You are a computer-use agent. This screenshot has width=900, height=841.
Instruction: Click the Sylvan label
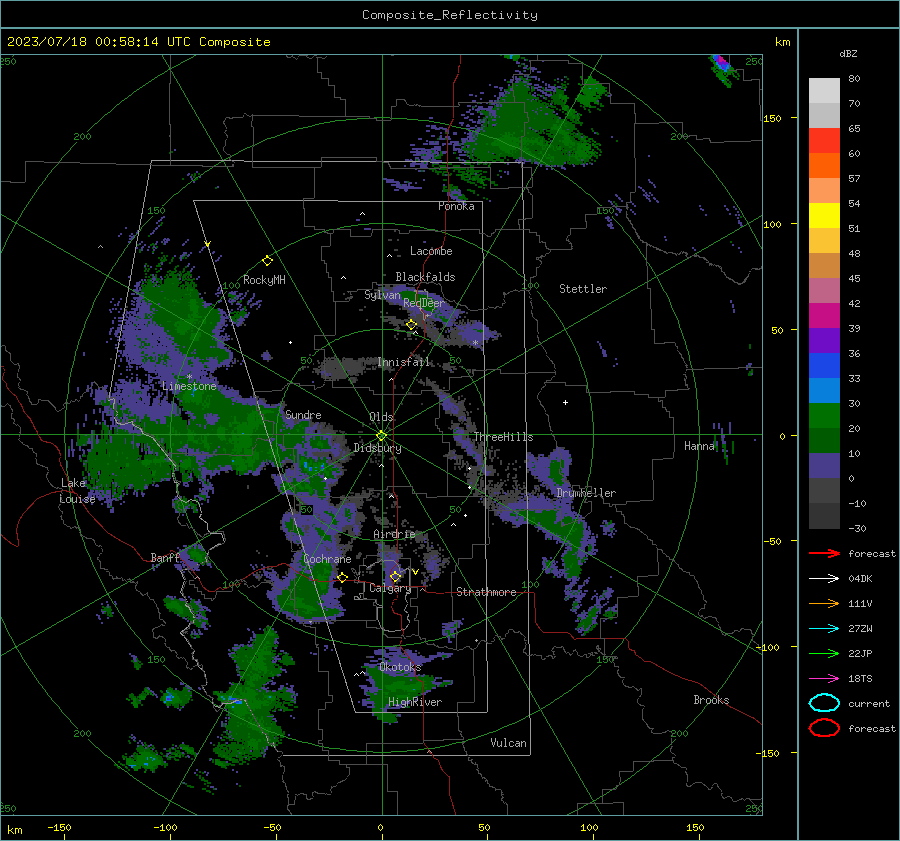[382, 295]
